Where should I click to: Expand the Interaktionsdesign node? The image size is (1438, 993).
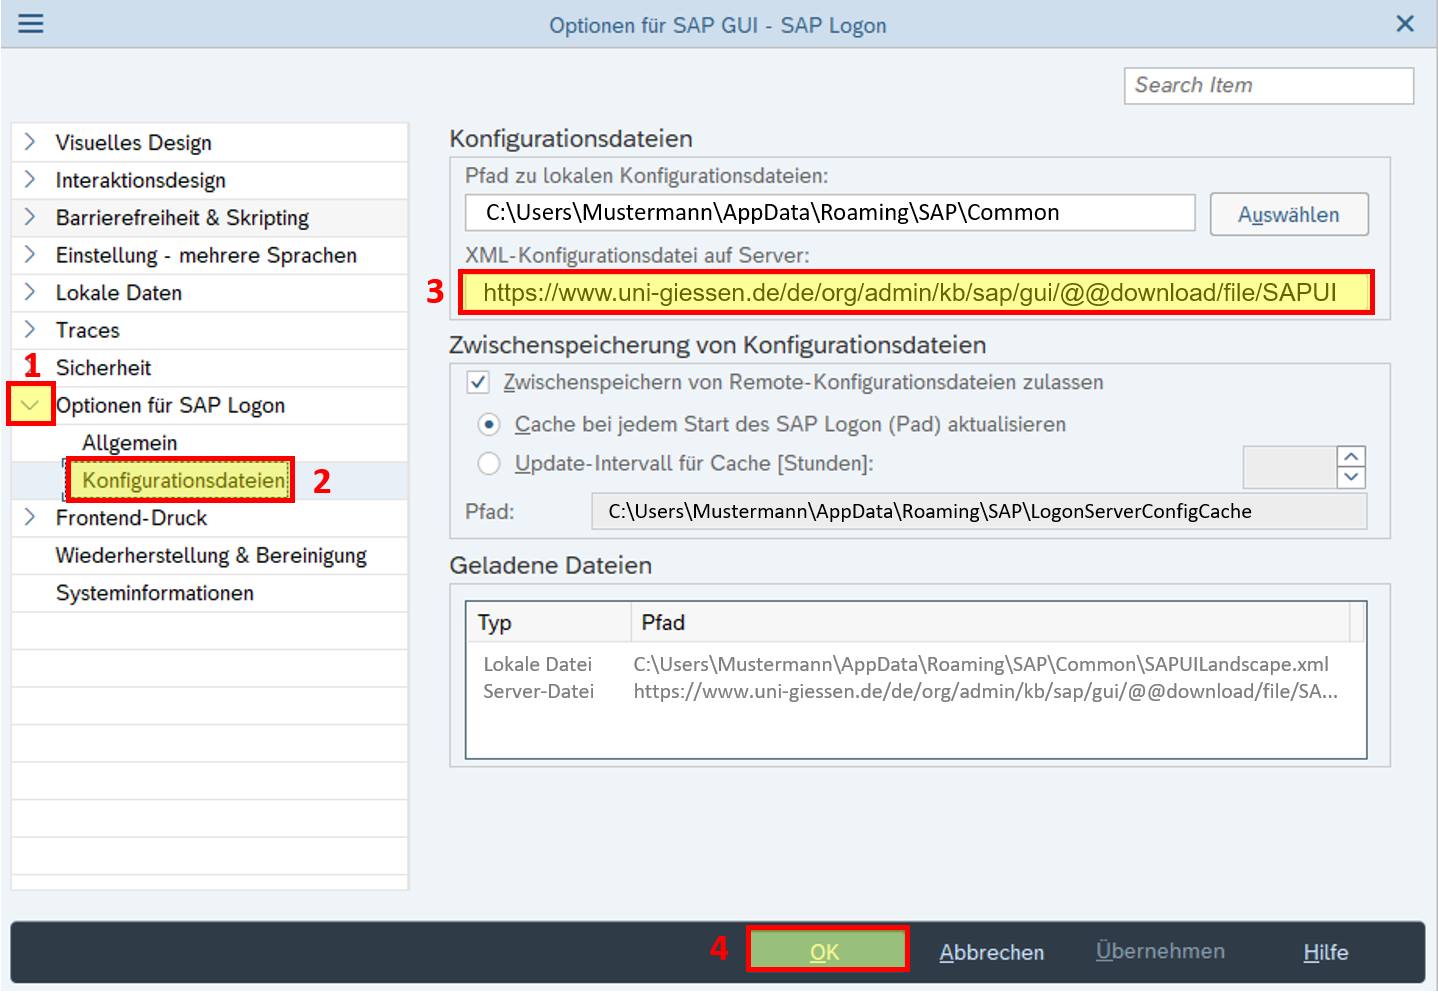pos(30,180)
